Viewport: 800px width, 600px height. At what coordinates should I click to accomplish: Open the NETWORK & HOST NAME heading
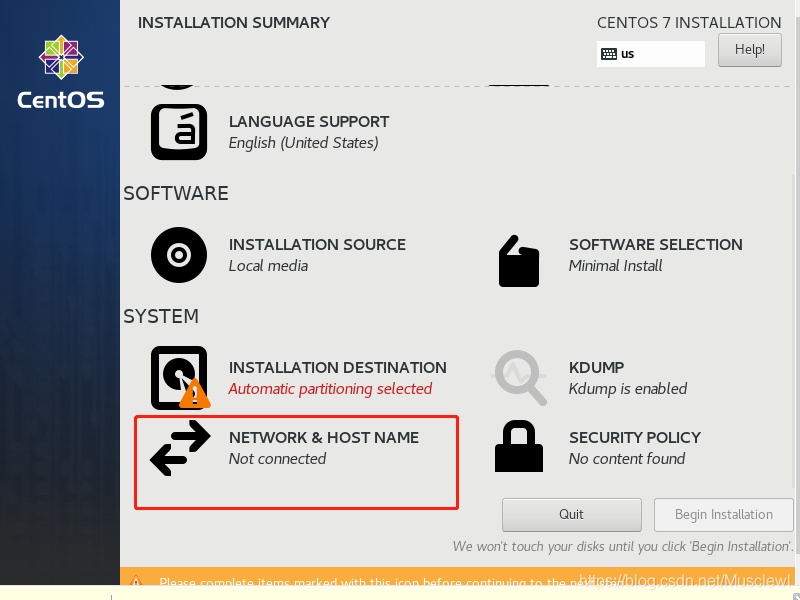(x=323, y=438)
